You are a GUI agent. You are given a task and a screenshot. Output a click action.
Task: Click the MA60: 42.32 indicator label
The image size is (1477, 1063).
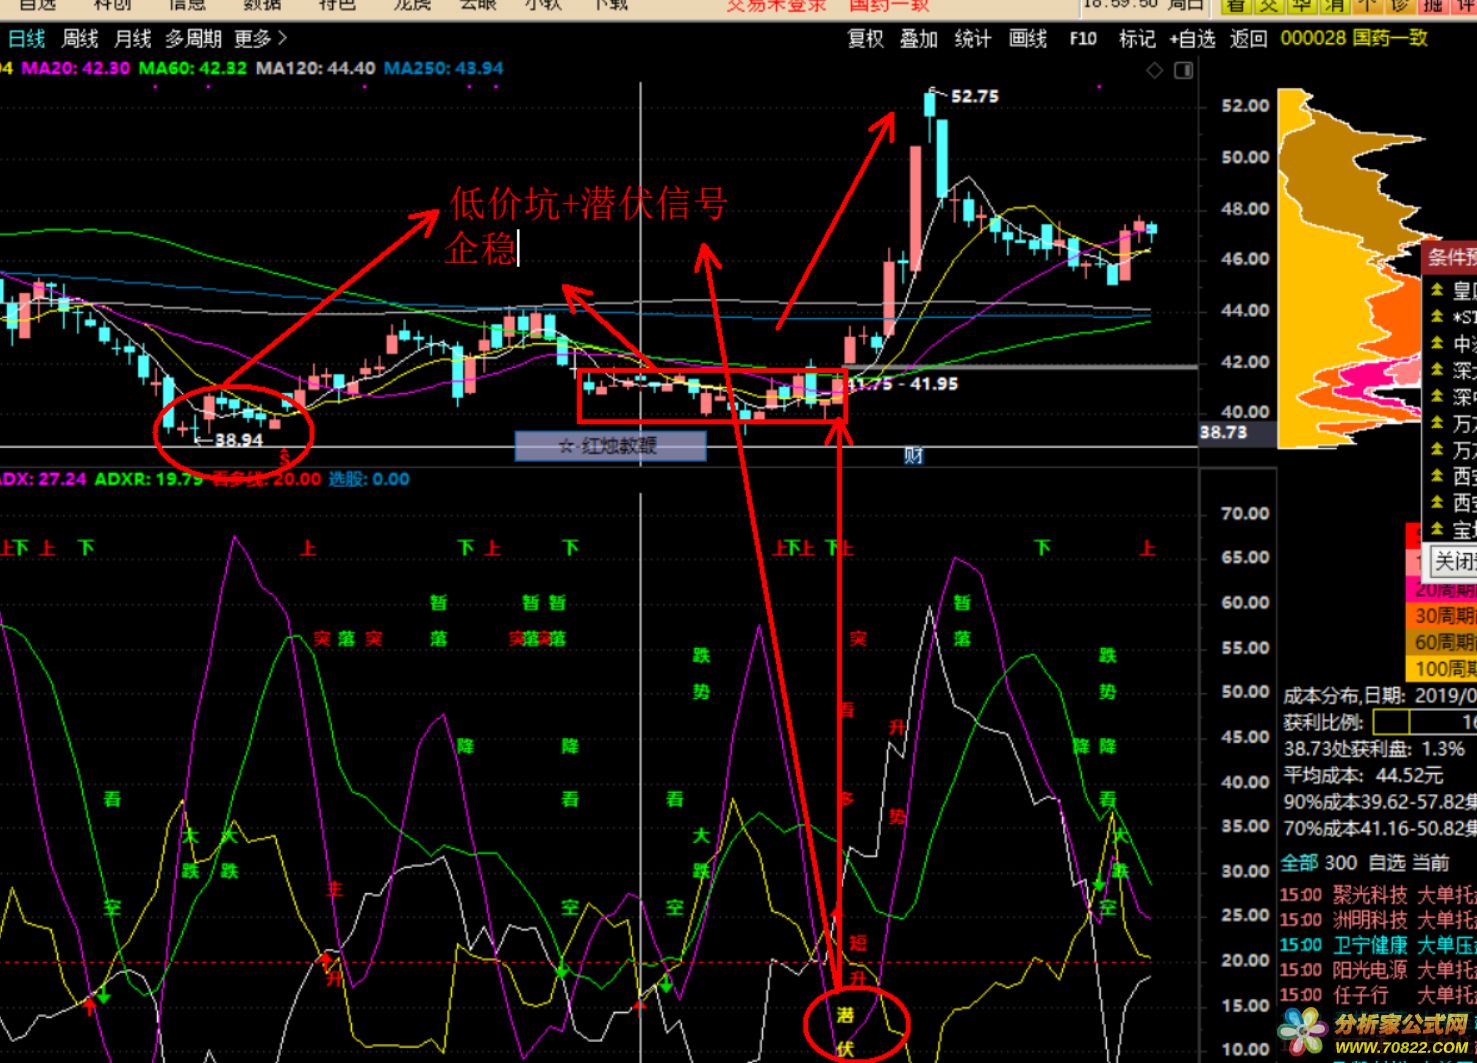[192, 69]
